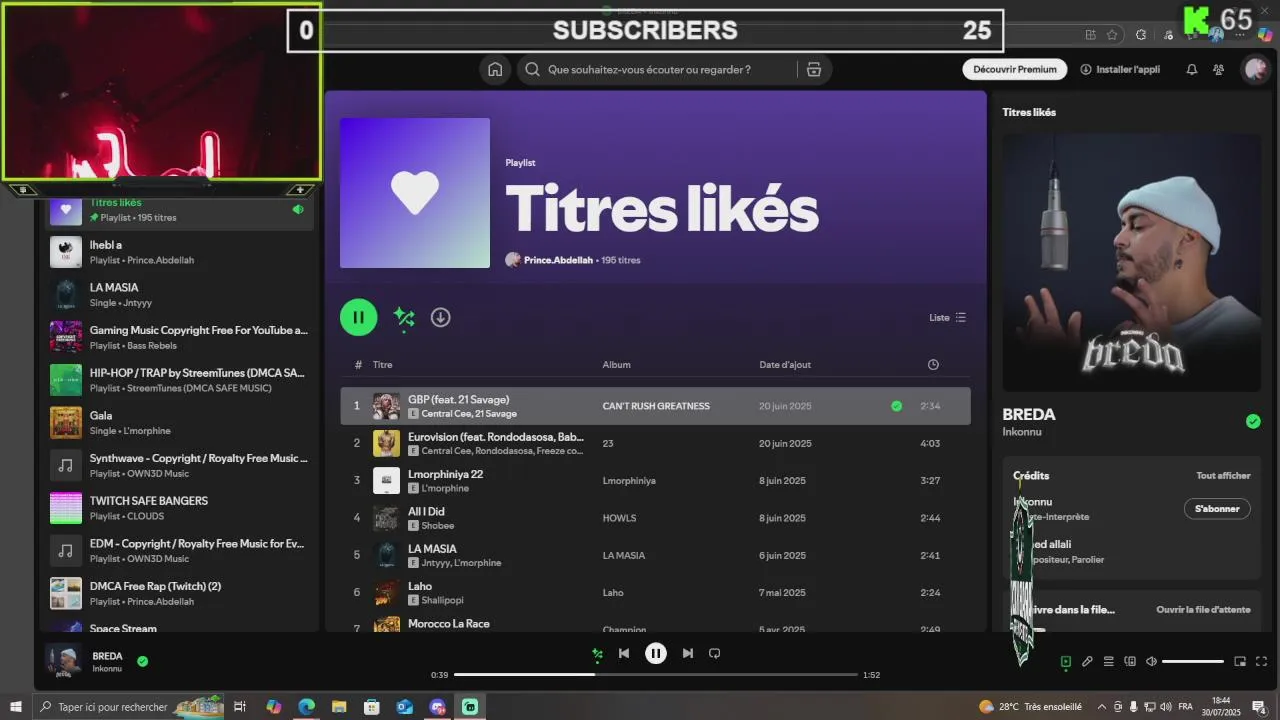Open connect to a device icon
1280x720 pixels.
click(x=1130, y=661)
